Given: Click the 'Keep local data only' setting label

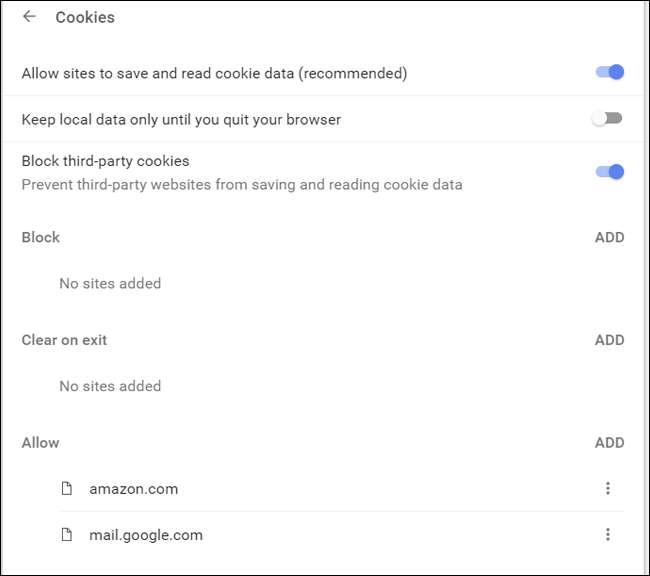Looking at the screenshot, I should (181, 119).
